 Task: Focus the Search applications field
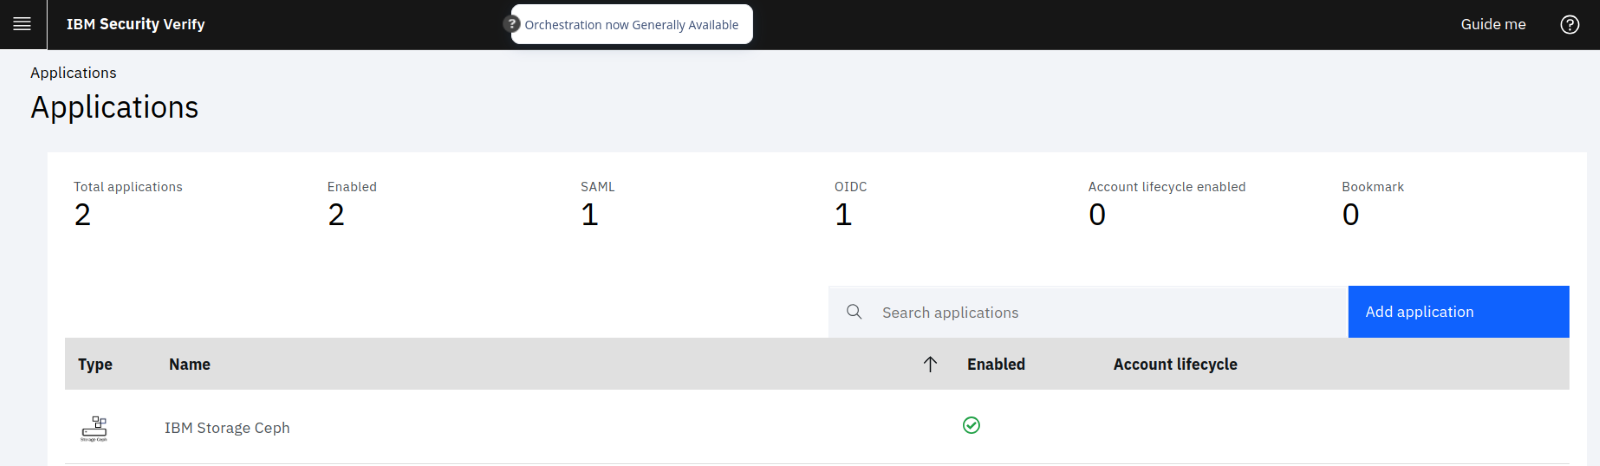(1088, 312)
